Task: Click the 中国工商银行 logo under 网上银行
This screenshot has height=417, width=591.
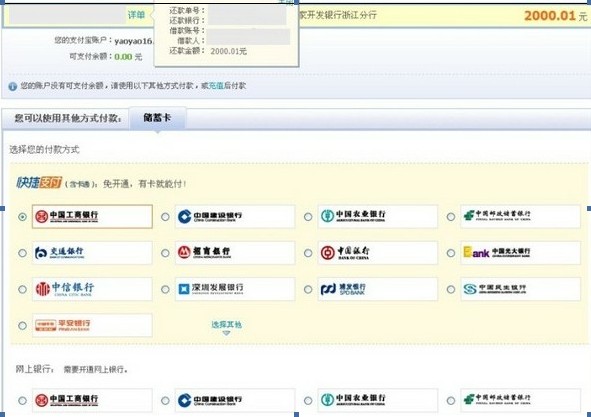Action: [x=66, y=400]
